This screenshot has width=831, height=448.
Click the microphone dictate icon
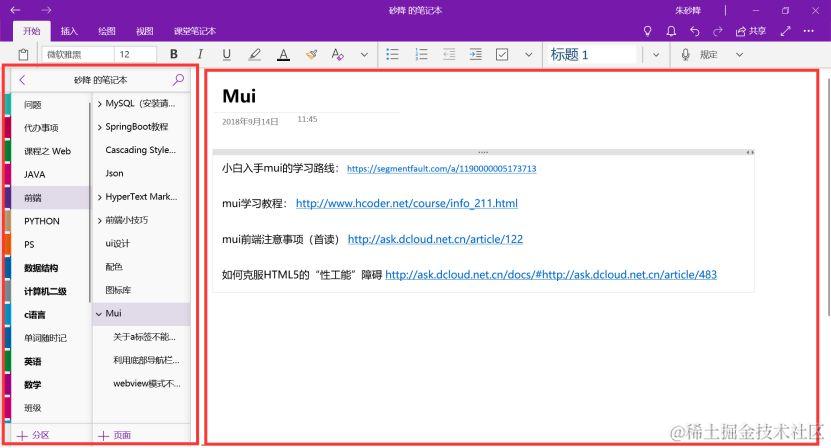[685, 55]
